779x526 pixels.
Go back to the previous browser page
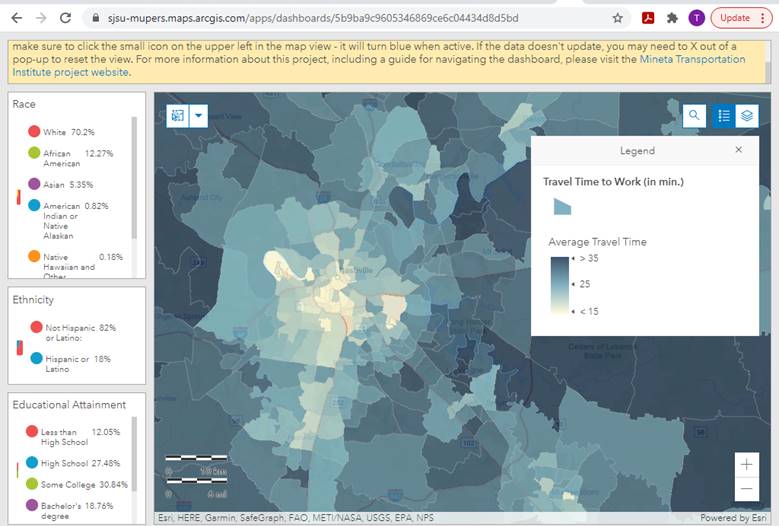[x=16, y=18]
